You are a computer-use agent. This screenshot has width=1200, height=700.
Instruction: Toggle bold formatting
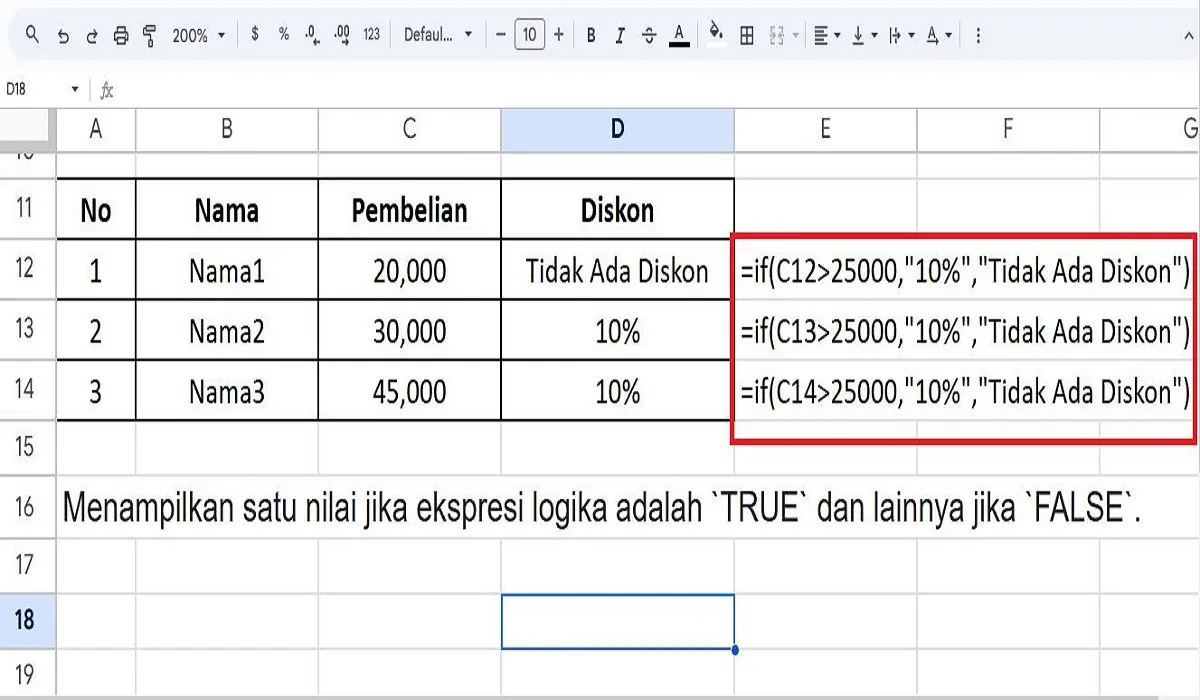pos(591,35)
